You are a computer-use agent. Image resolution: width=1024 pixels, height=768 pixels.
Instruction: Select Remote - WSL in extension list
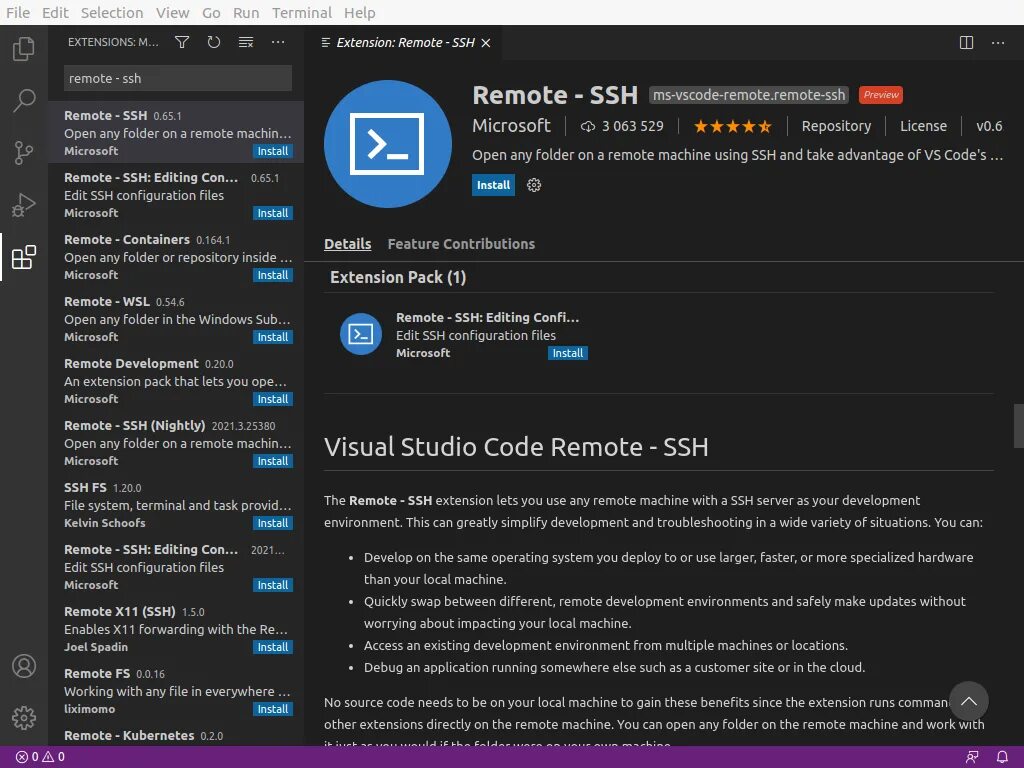tap(176, 319)
